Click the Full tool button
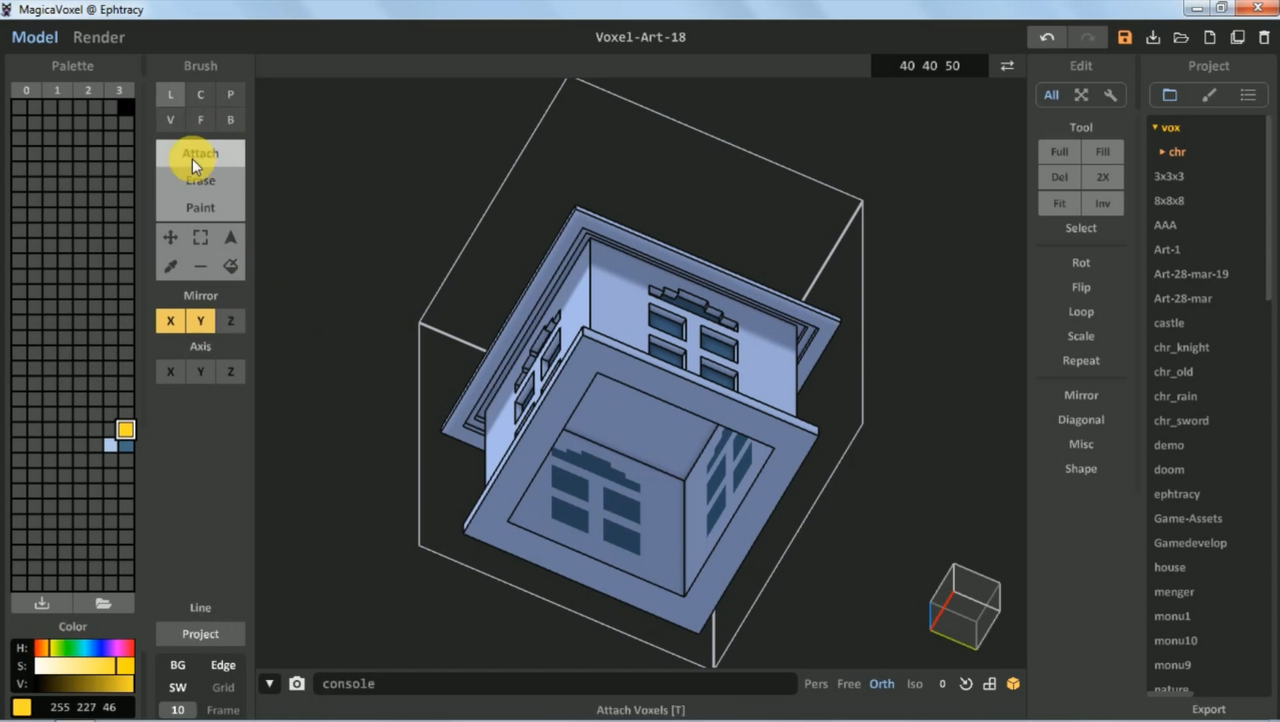The image size is (1280, 722). pos(1059,152)
